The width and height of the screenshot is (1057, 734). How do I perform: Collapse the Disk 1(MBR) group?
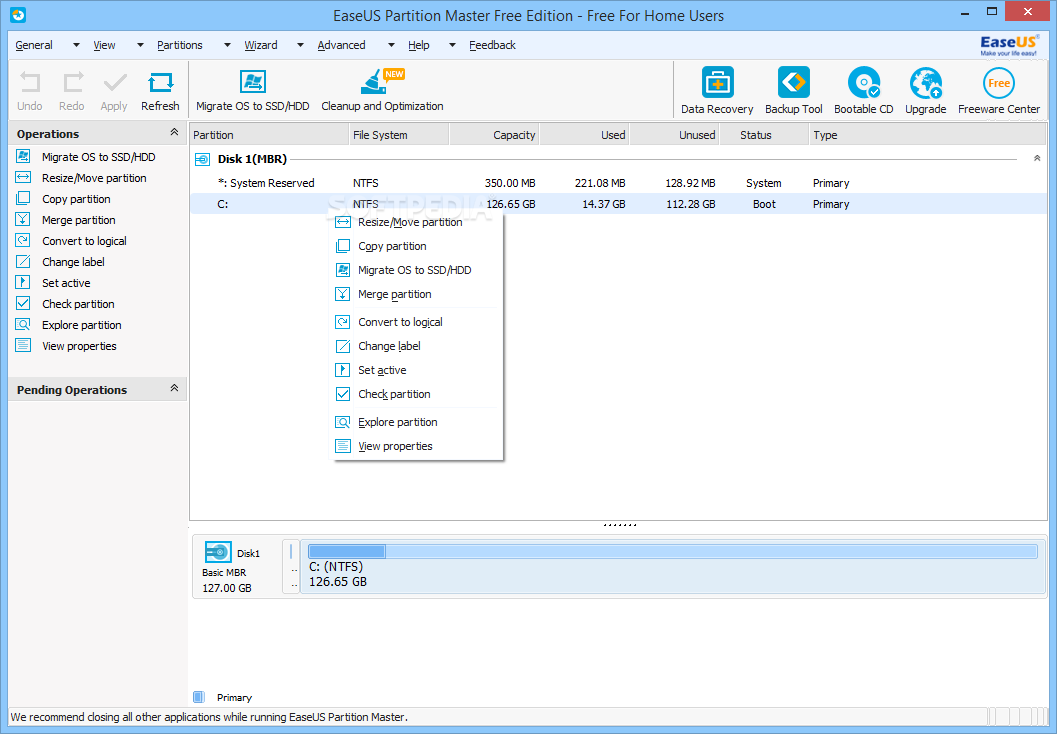click(x=1037, y=158)
